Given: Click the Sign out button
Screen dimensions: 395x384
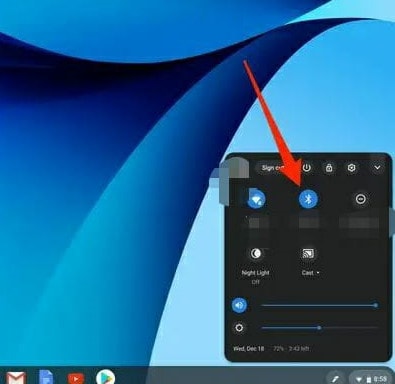Looking at the screenshot, I should 273,168.
